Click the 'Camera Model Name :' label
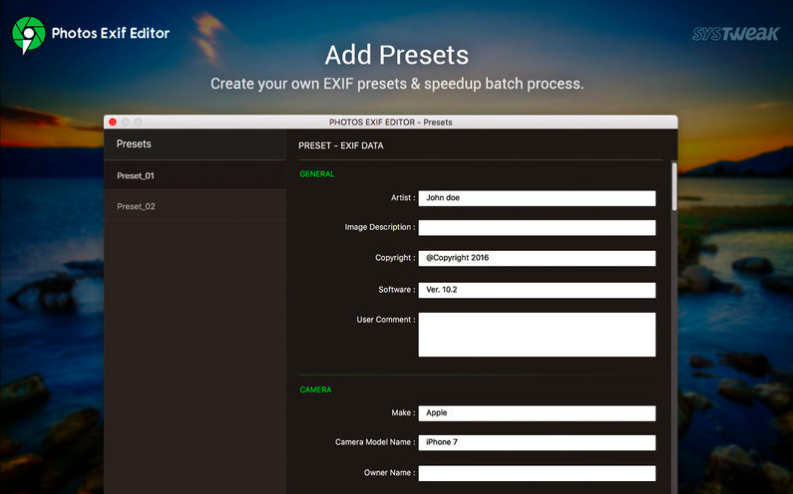793x494 pixels. (375, 442)
